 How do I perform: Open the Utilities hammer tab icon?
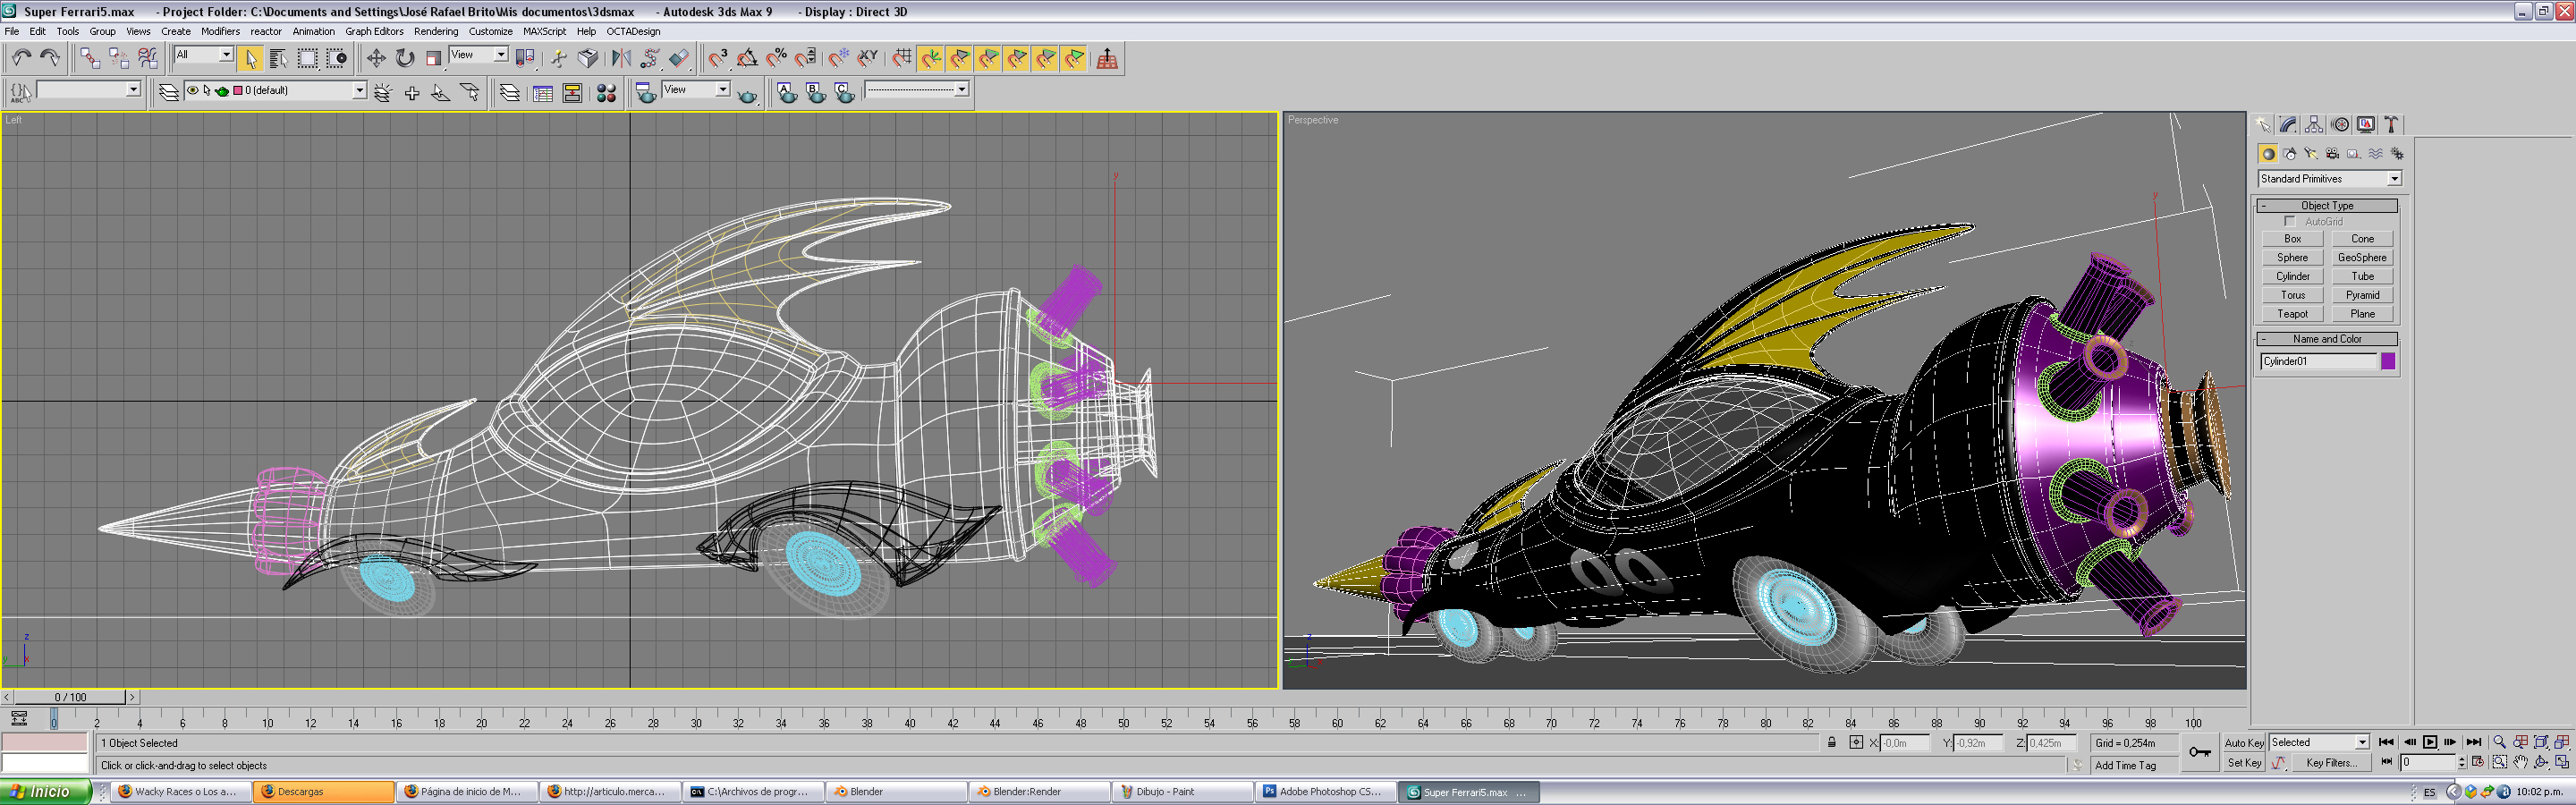pos(2392,125)
